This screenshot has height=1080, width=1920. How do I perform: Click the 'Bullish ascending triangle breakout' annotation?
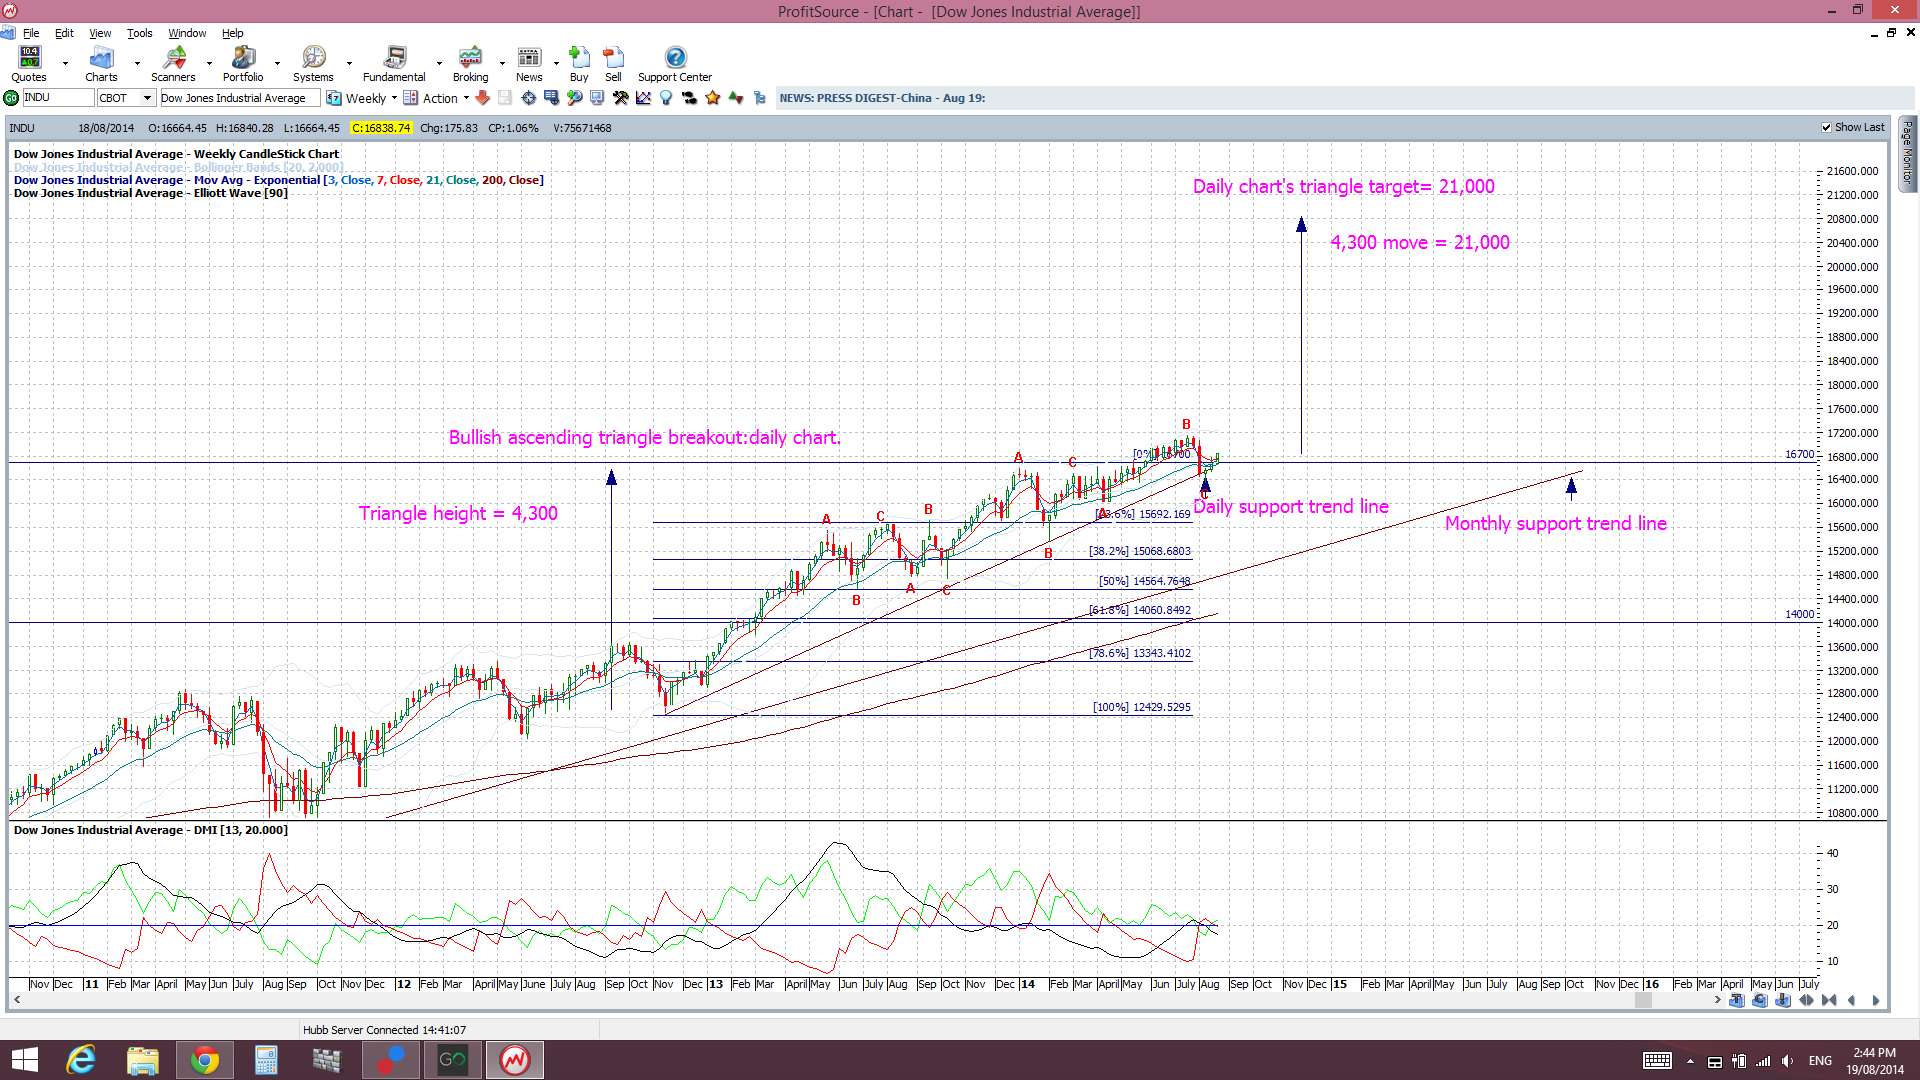tap(645, 437)
